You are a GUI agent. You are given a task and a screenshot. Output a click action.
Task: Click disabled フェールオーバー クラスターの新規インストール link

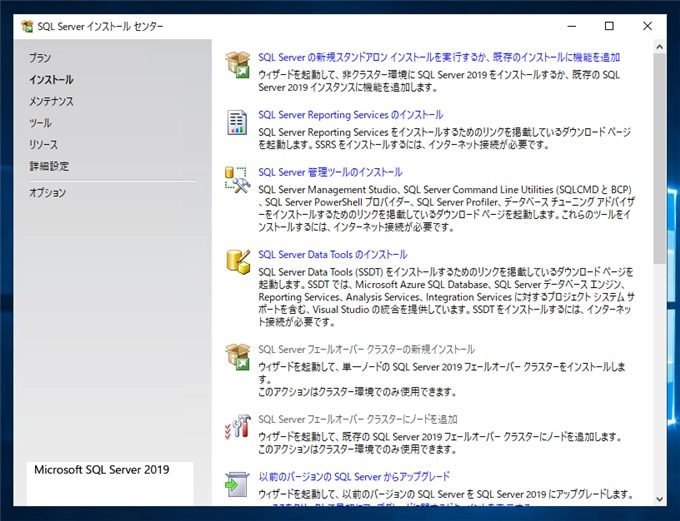(366, 350)
